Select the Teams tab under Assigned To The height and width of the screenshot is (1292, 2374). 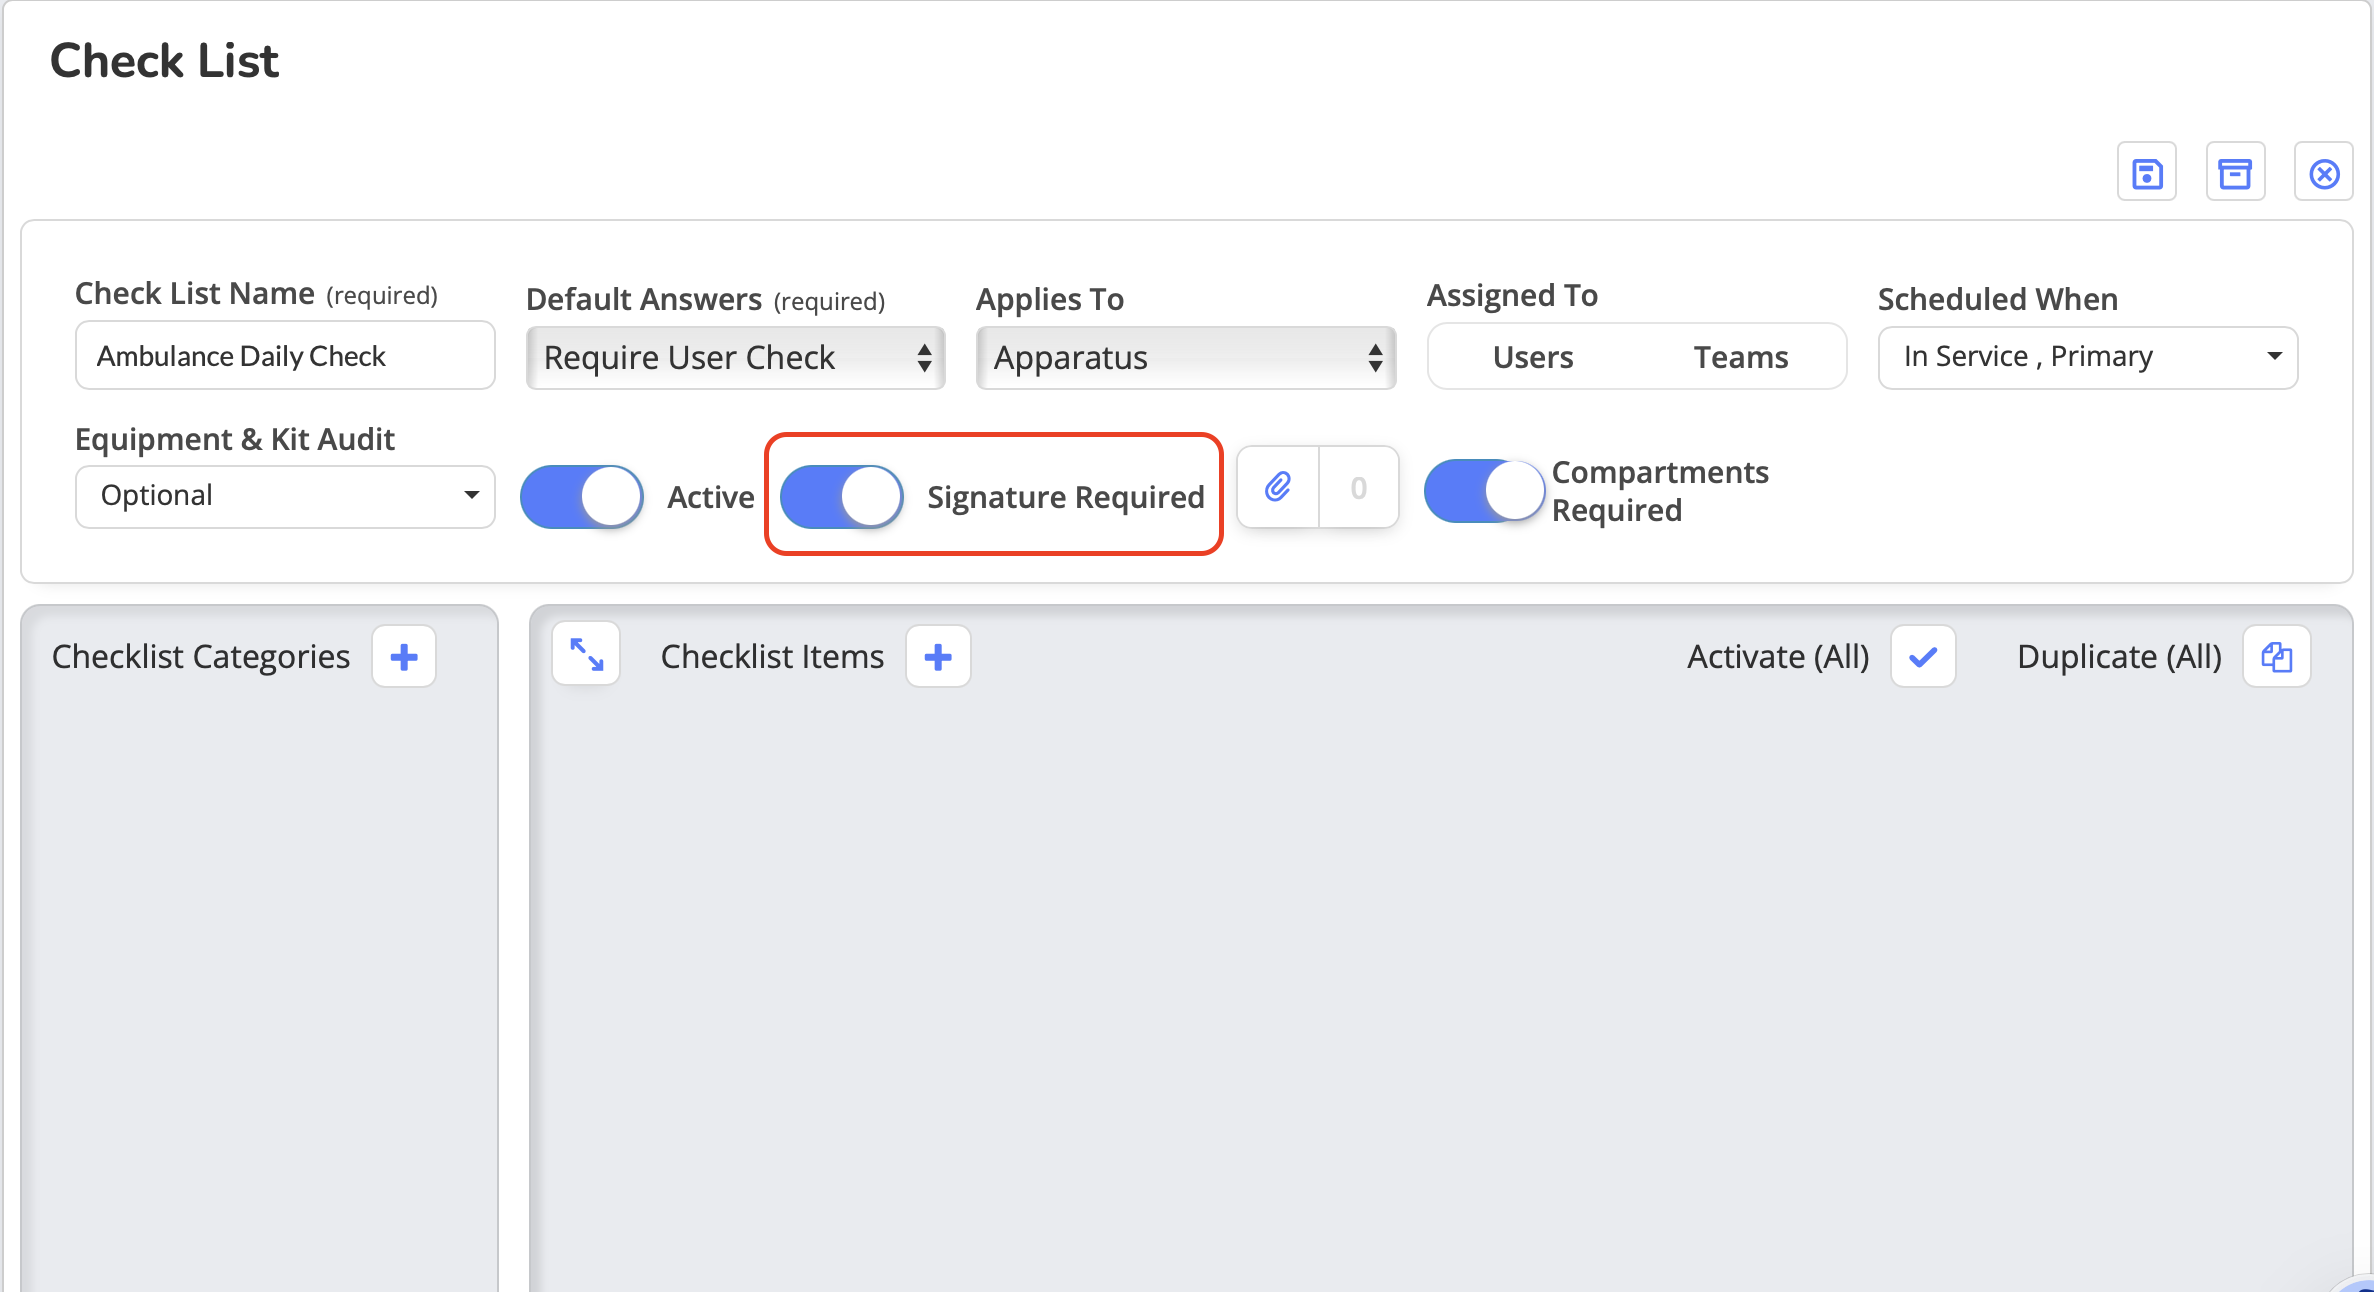1740,357
